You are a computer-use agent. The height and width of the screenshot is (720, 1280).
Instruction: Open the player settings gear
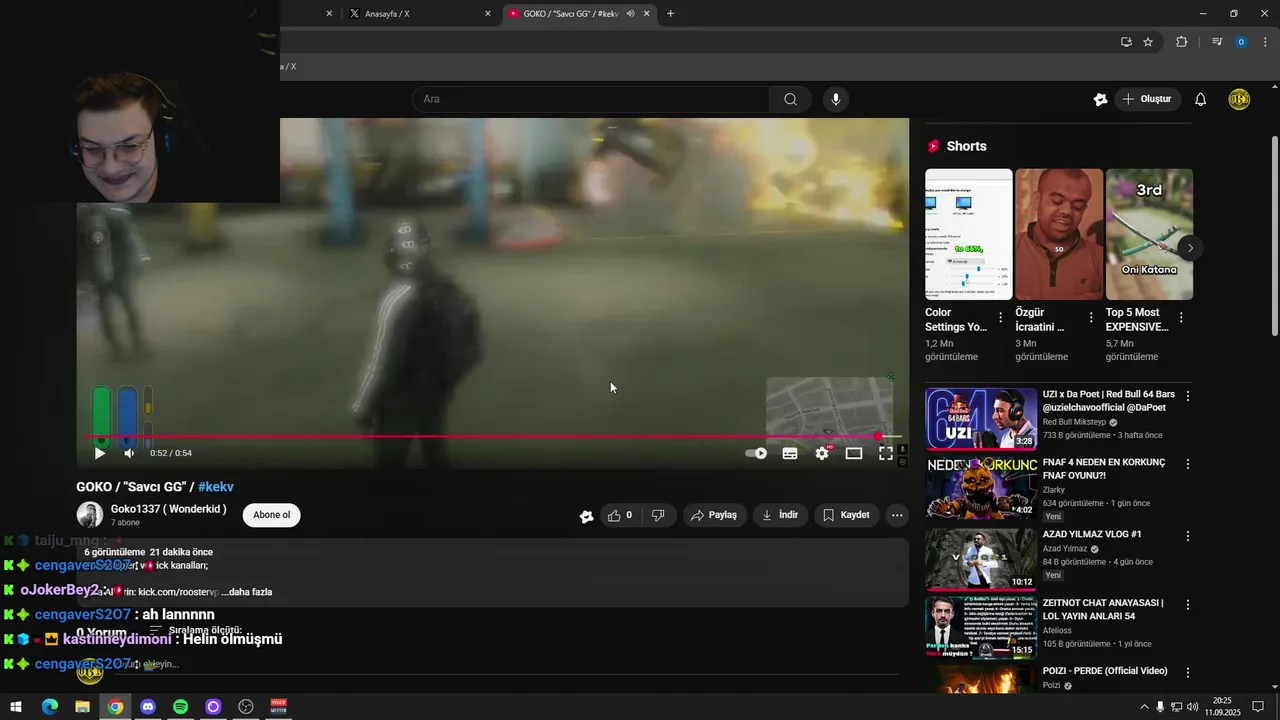822,453
